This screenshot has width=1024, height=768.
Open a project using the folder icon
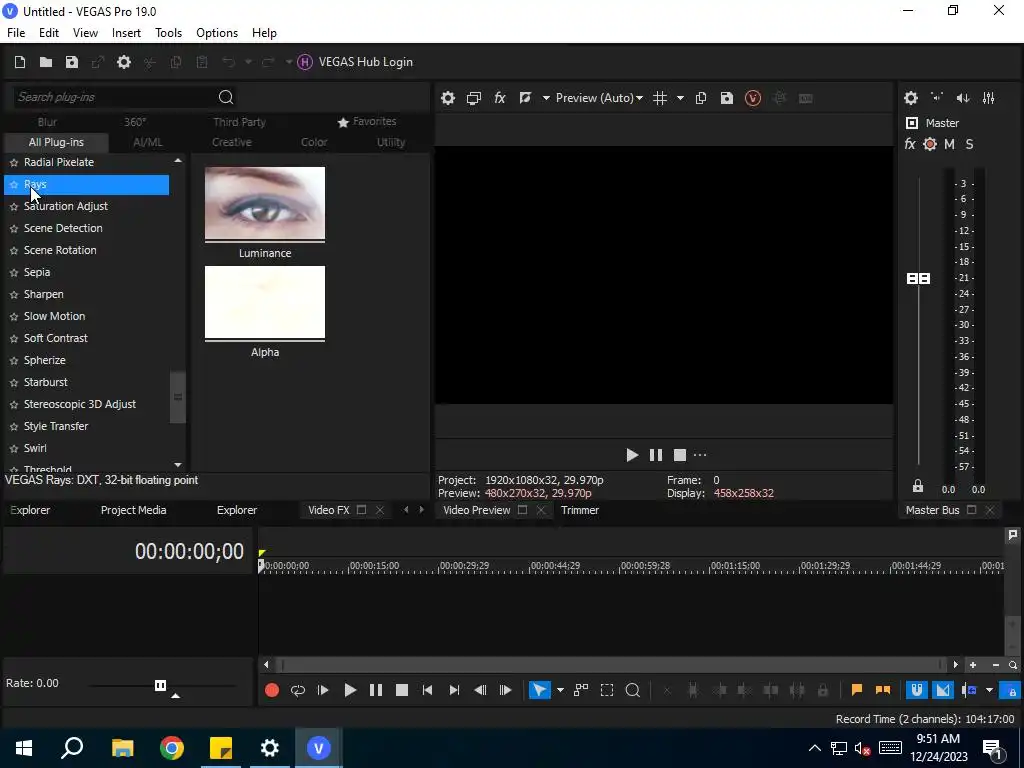[46, 62]
